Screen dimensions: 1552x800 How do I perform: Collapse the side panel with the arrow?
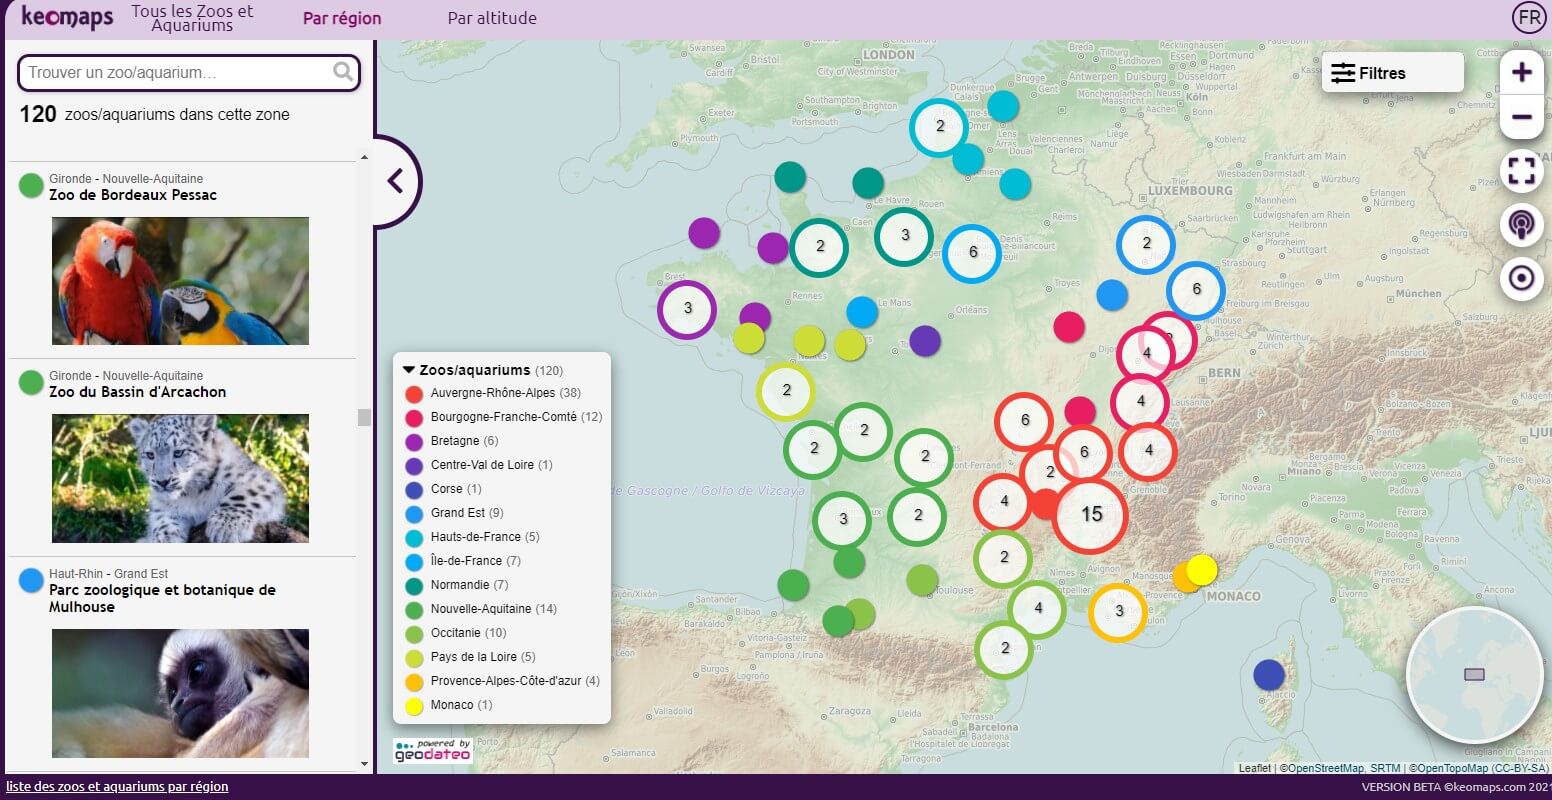pyautogui.click(x=395, y=181)
